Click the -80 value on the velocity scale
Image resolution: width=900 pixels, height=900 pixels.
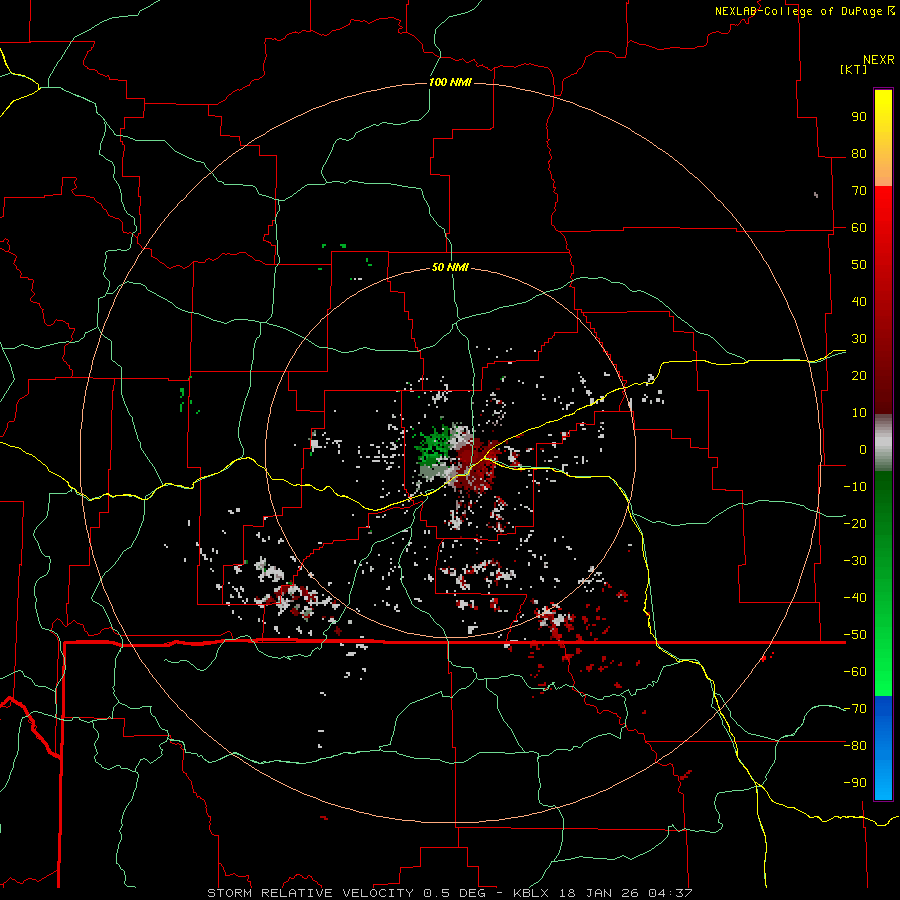[855, 746]
